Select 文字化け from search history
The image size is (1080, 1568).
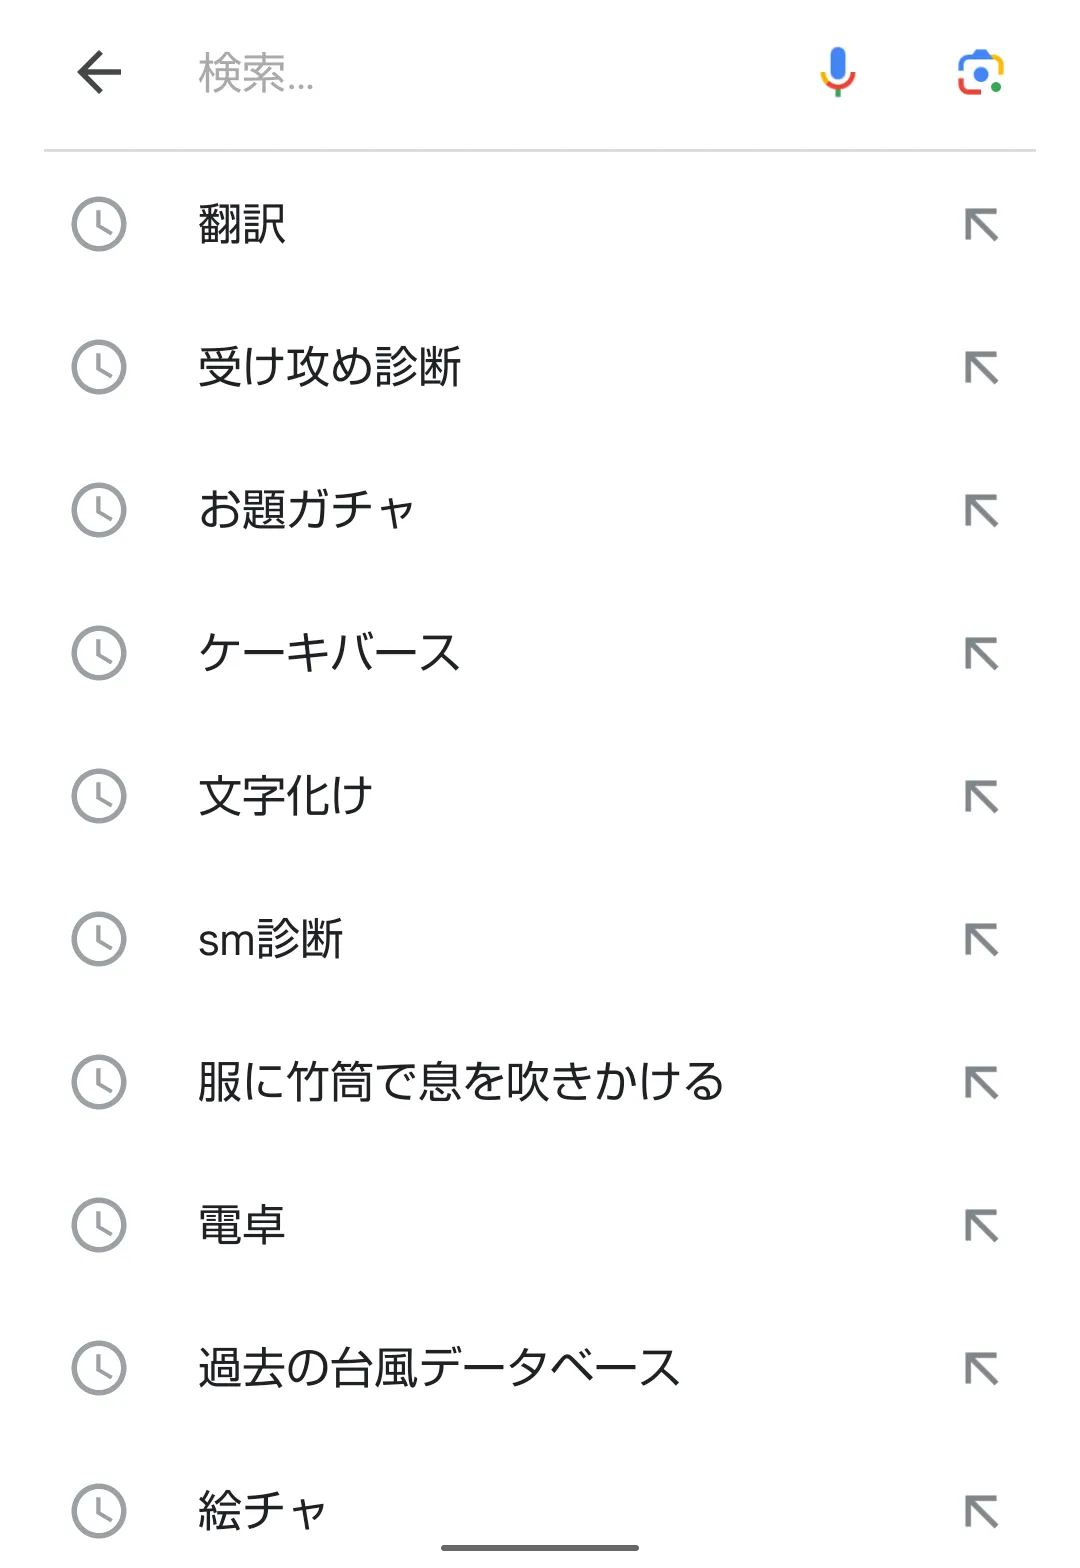pos(285,797)
